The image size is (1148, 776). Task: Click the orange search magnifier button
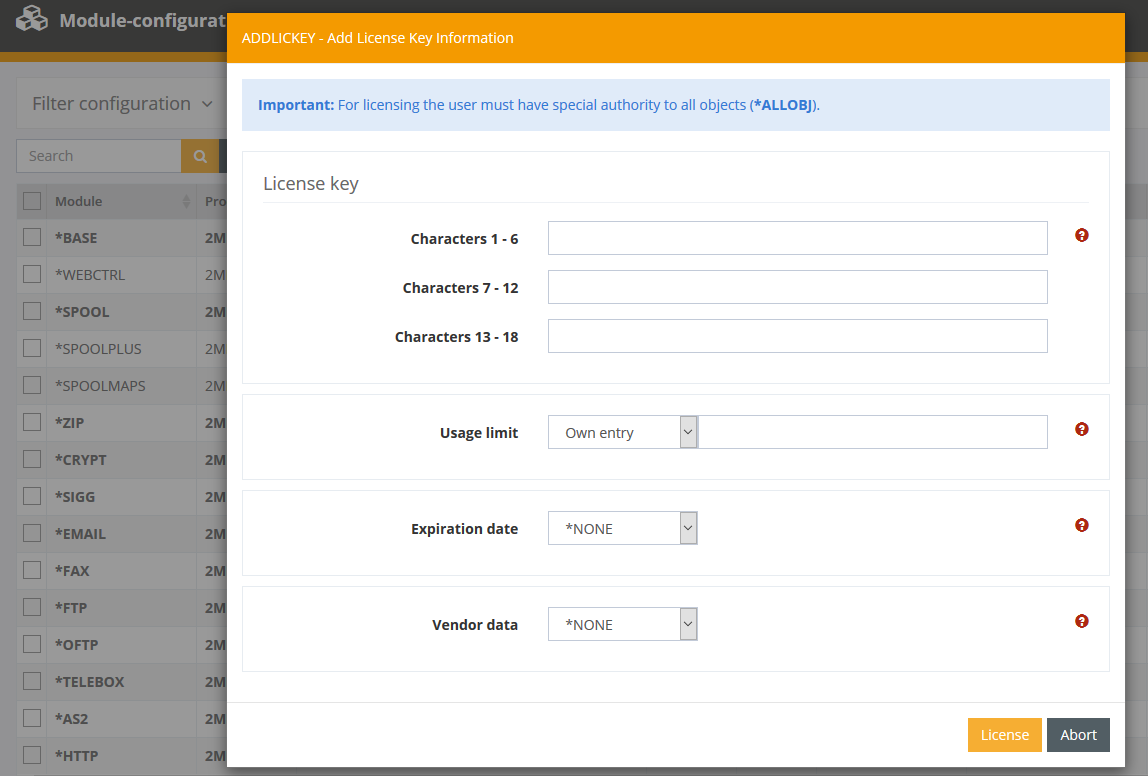pos(200,156)
